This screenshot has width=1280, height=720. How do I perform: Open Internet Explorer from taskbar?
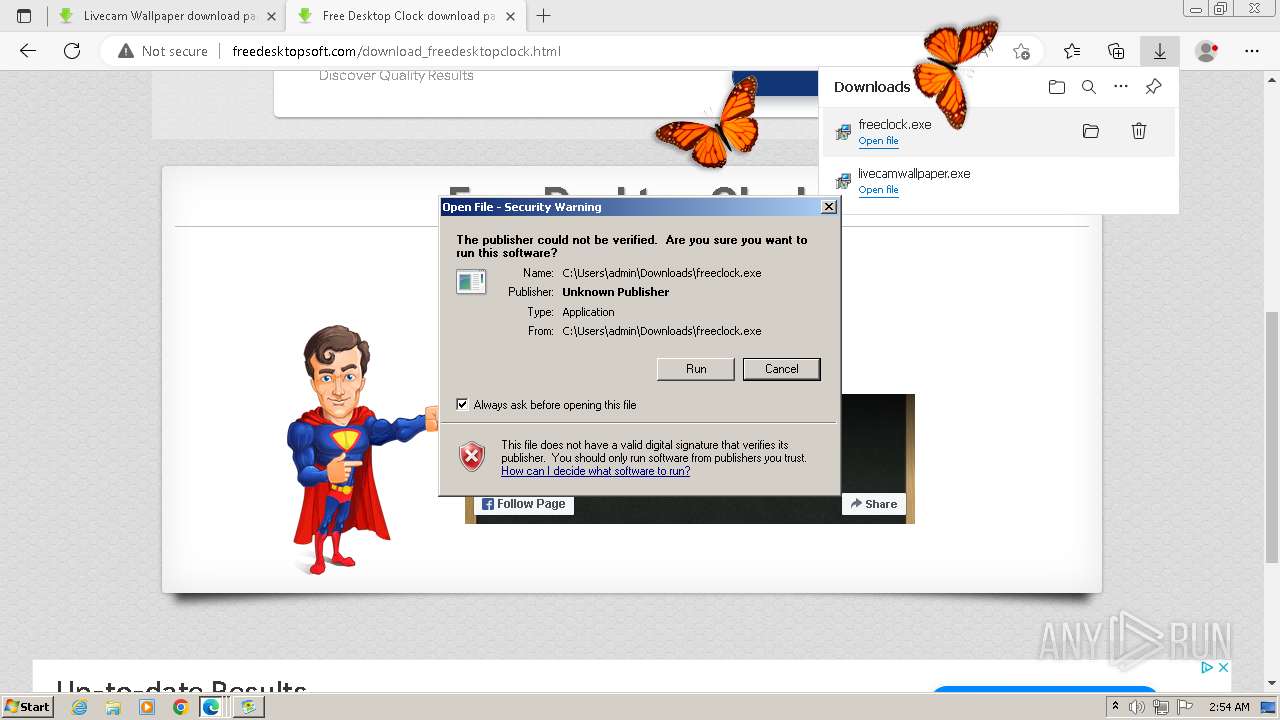[80, 707]
